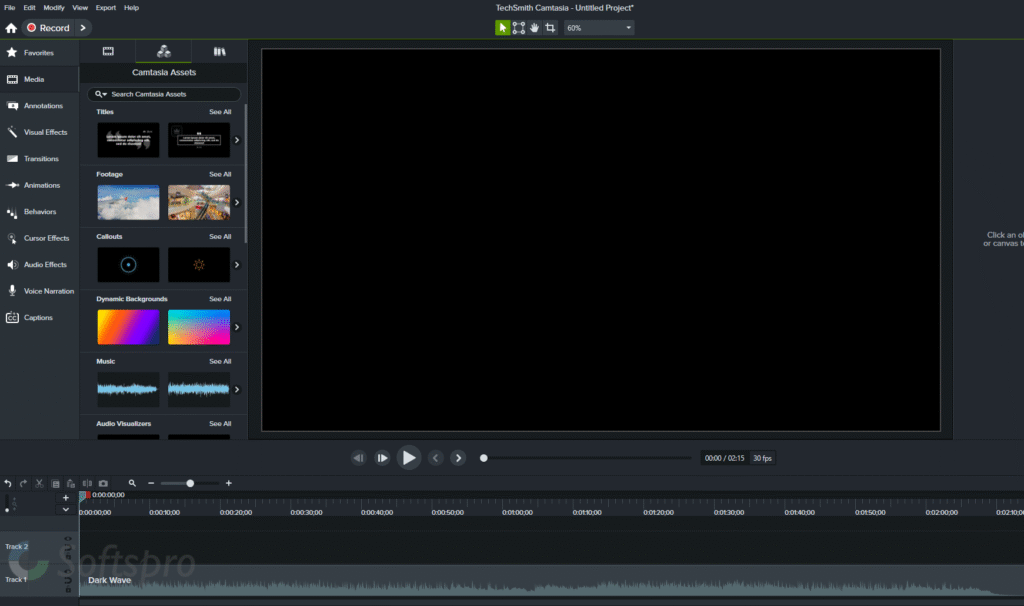Copy with the timeline copy icon
The height and width of the screenshot is (606, 1024).
pyautogui.click(x=56, y=484)
